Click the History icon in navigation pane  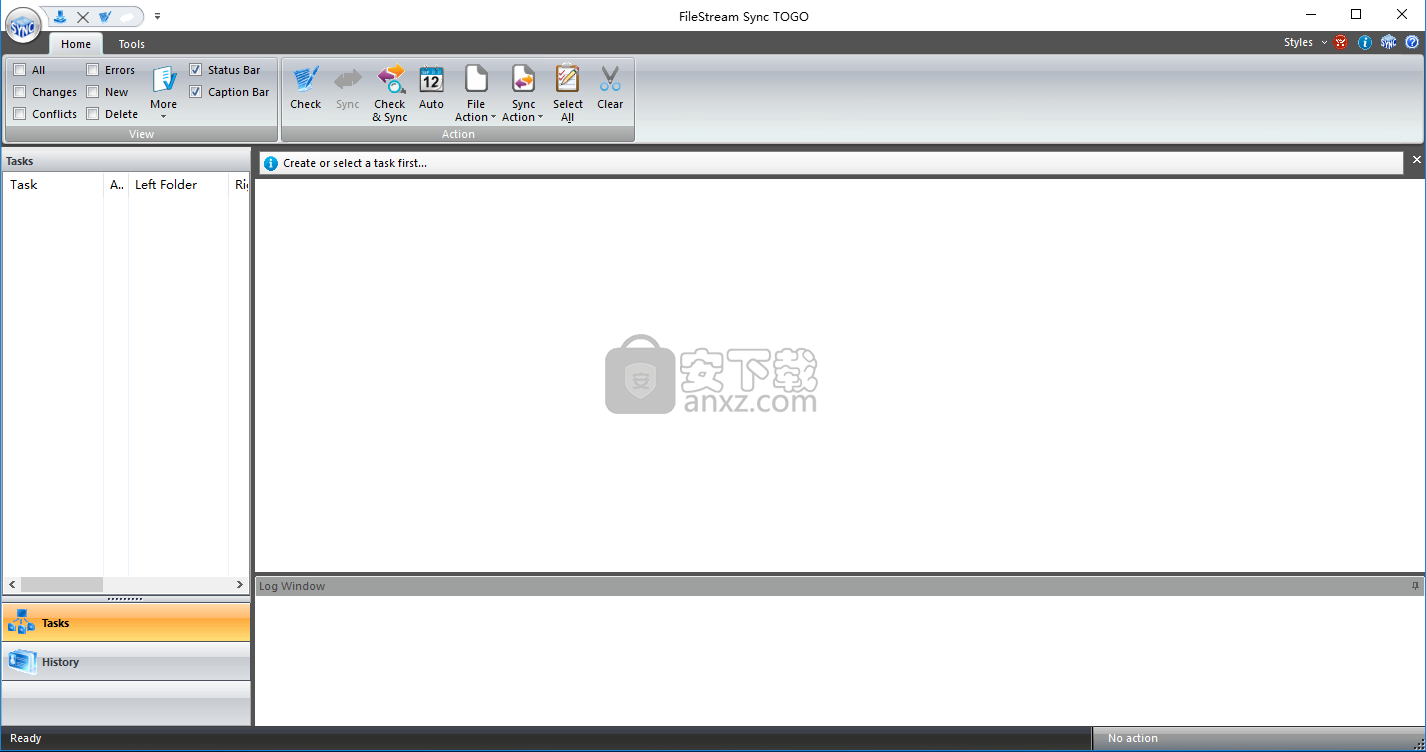click(22, 661)
